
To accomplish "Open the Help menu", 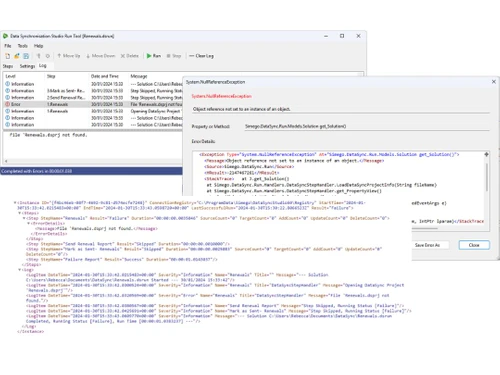I will [x=38, y=46].
